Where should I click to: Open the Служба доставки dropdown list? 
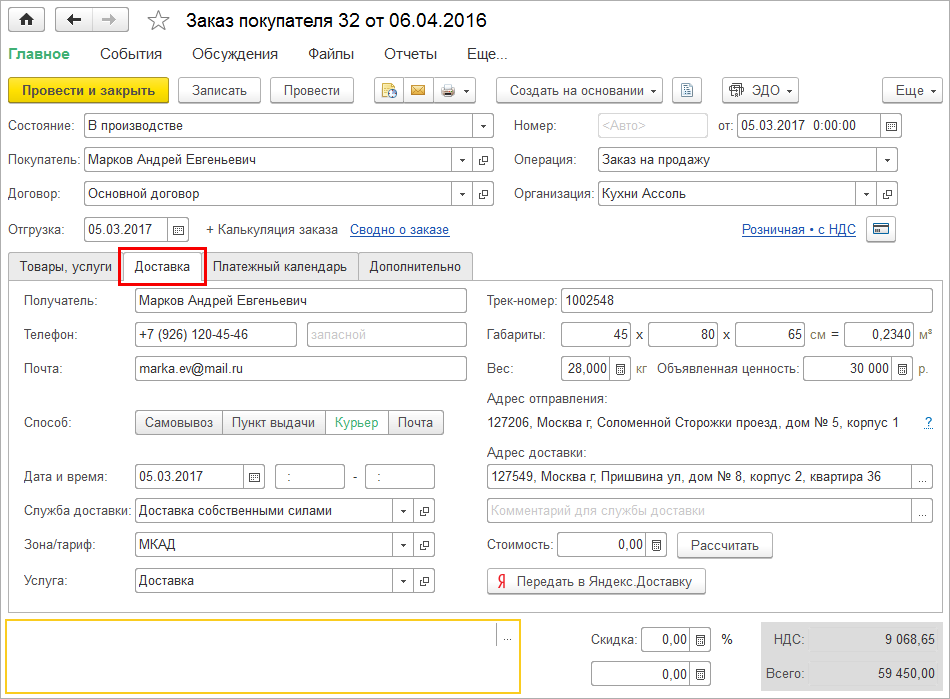[x=403, y=511]
